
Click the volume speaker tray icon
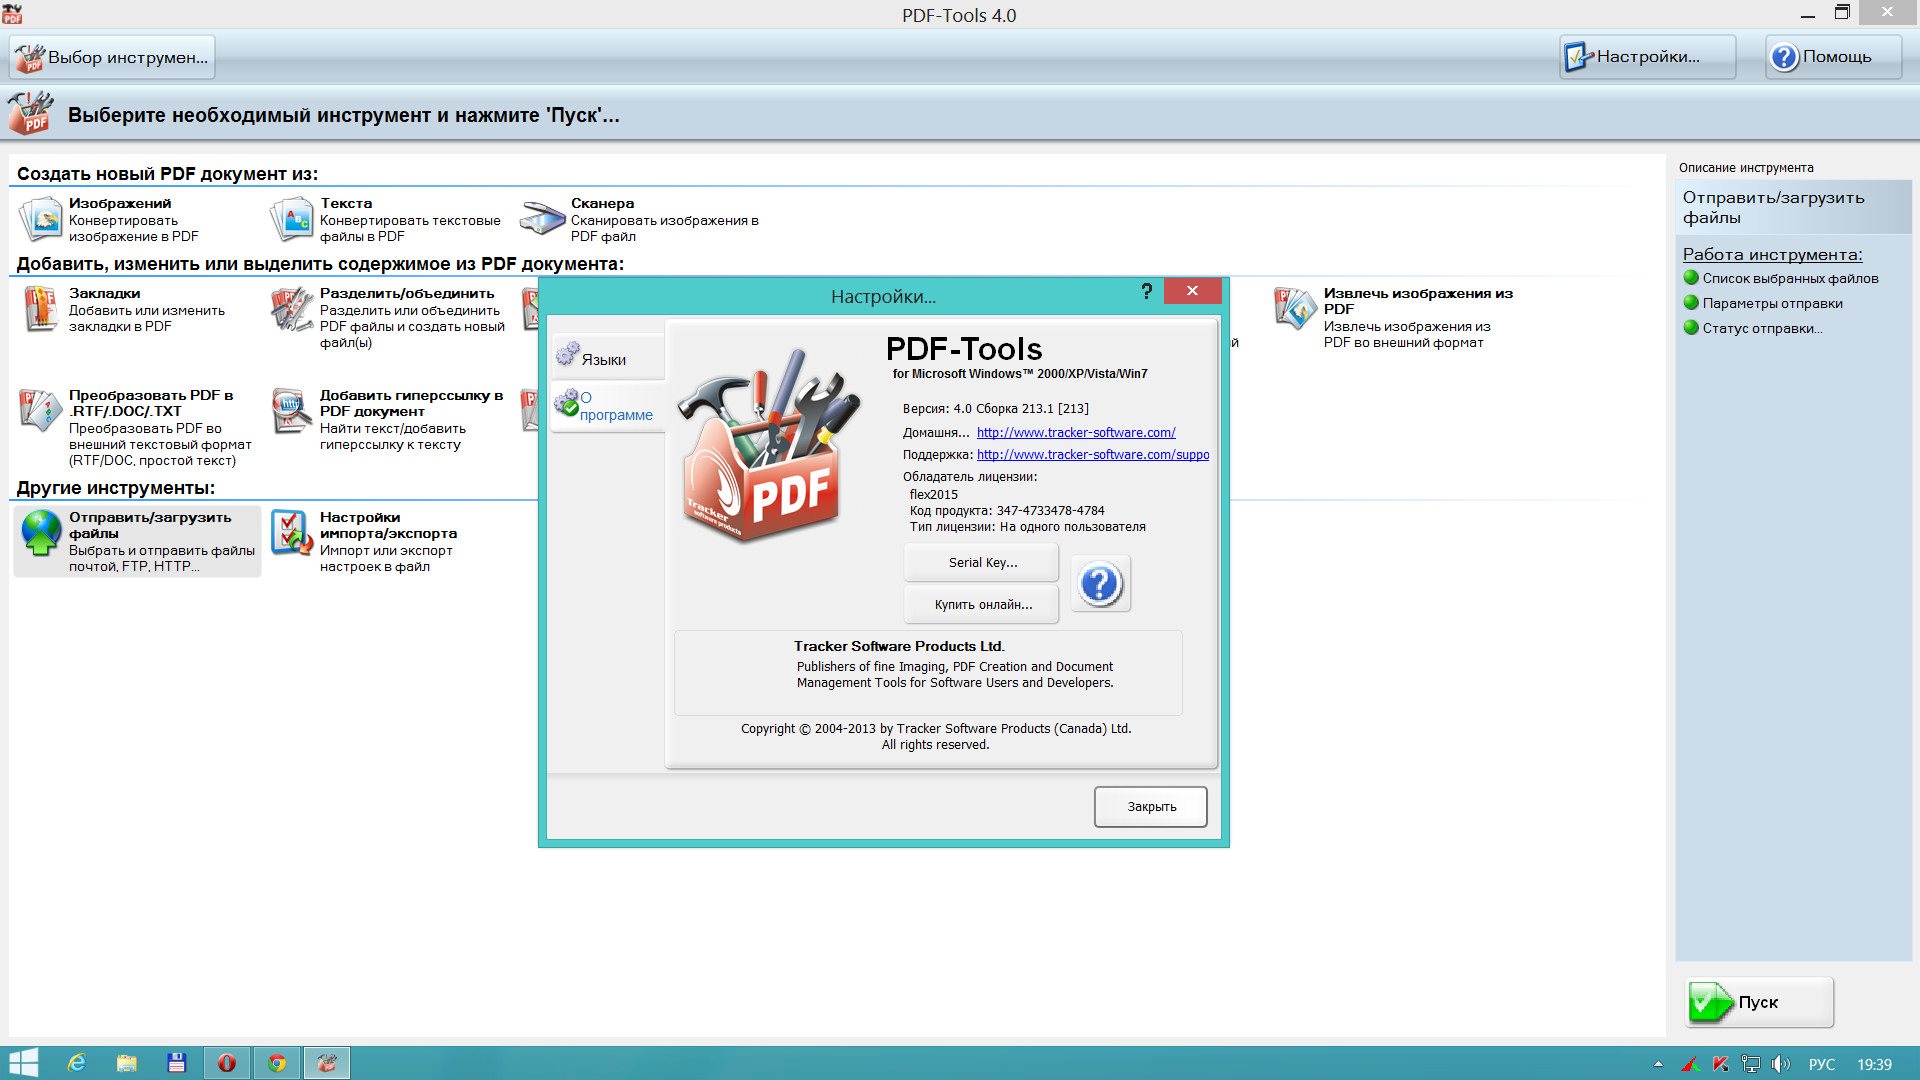[1781, 1064]
